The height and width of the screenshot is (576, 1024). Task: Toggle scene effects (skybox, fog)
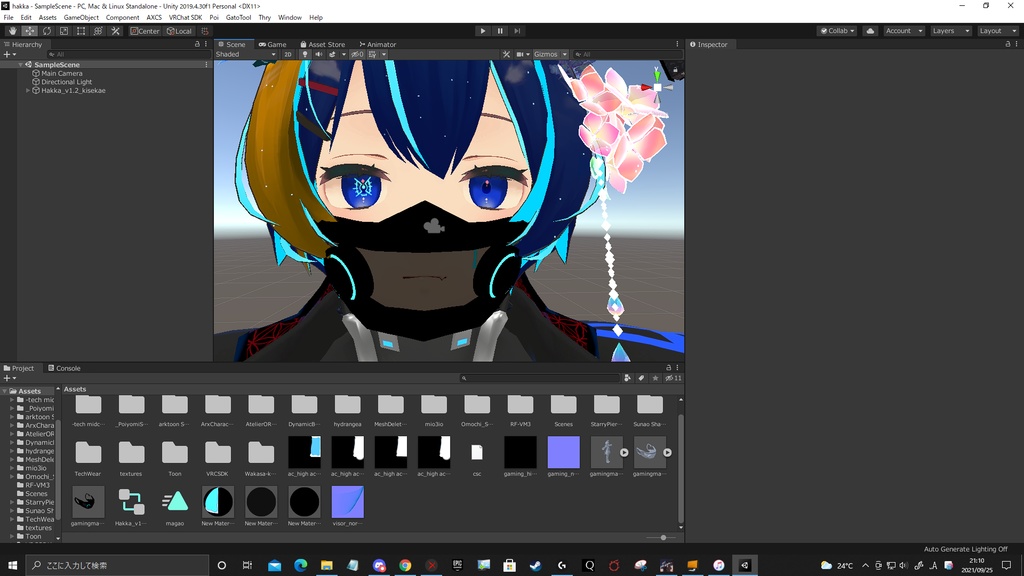tap(332, 54)
